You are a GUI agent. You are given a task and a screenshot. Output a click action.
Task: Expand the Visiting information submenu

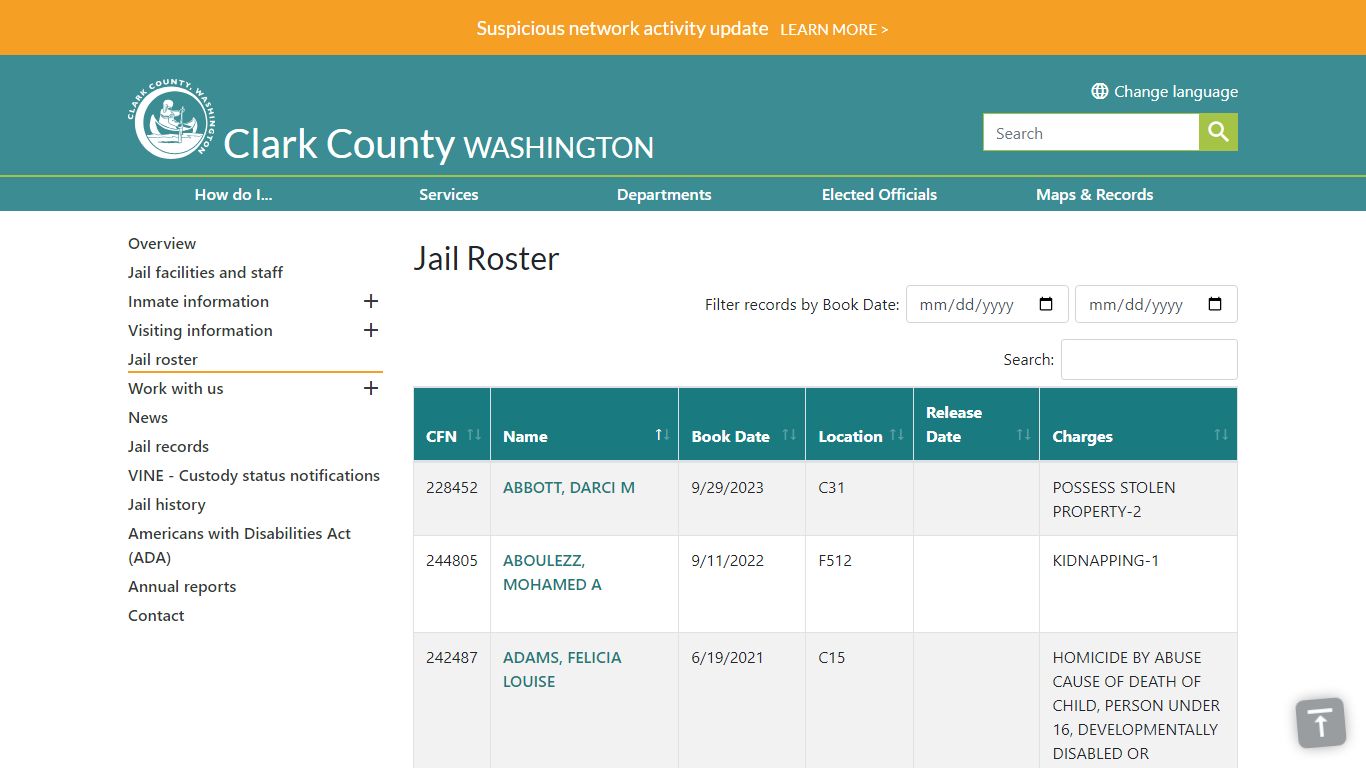[x=371, y=330]
